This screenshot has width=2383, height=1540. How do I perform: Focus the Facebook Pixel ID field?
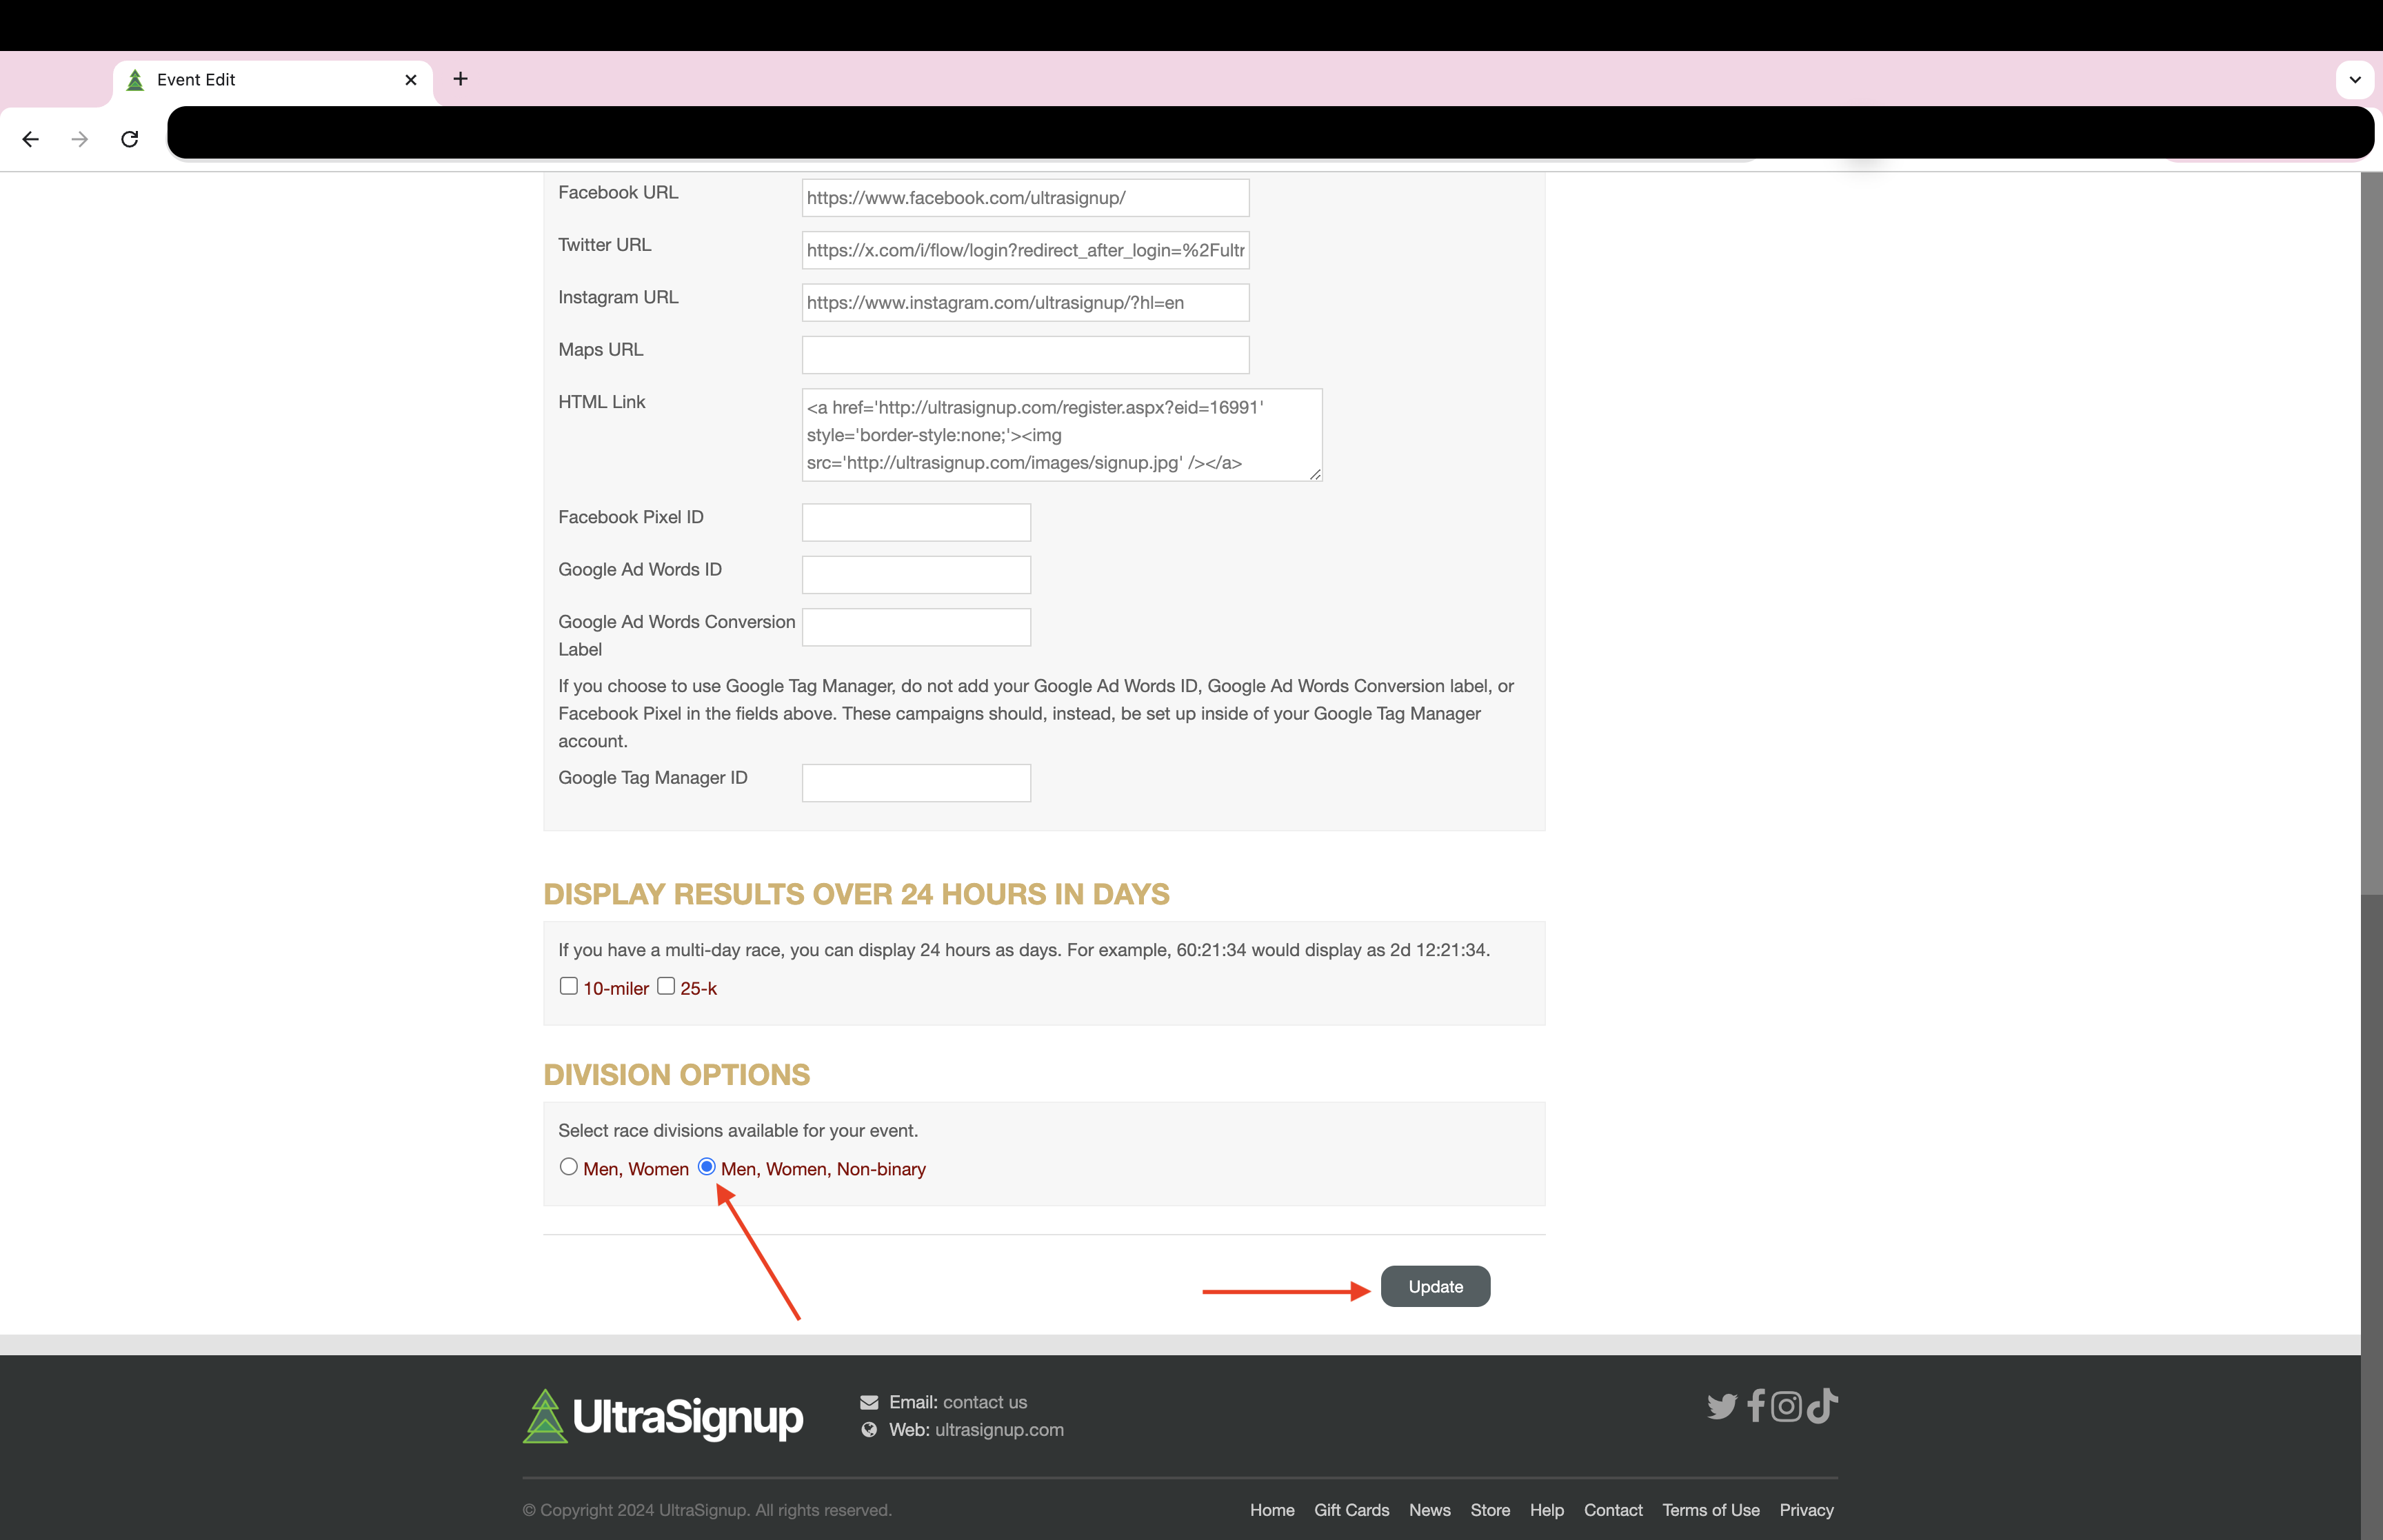916,522
